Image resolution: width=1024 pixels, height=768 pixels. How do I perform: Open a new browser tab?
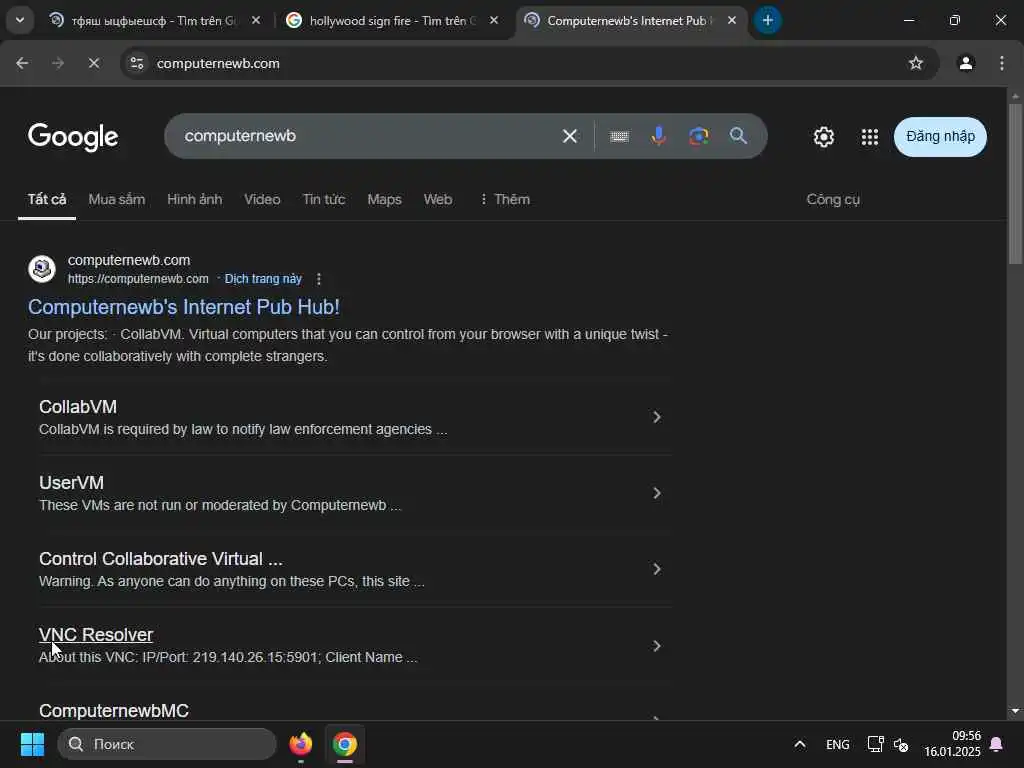click(767, 21)
